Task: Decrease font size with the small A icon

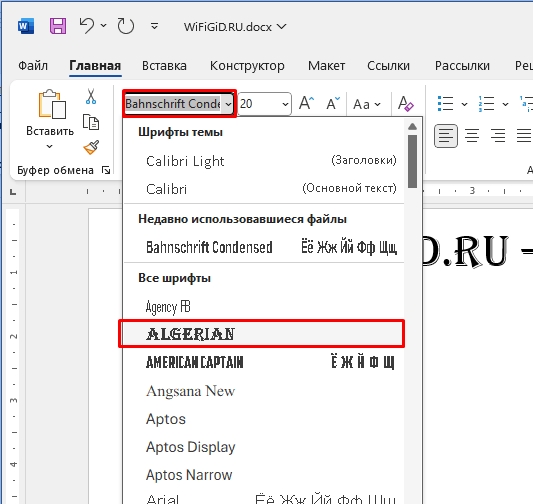Action: [333, 103]
